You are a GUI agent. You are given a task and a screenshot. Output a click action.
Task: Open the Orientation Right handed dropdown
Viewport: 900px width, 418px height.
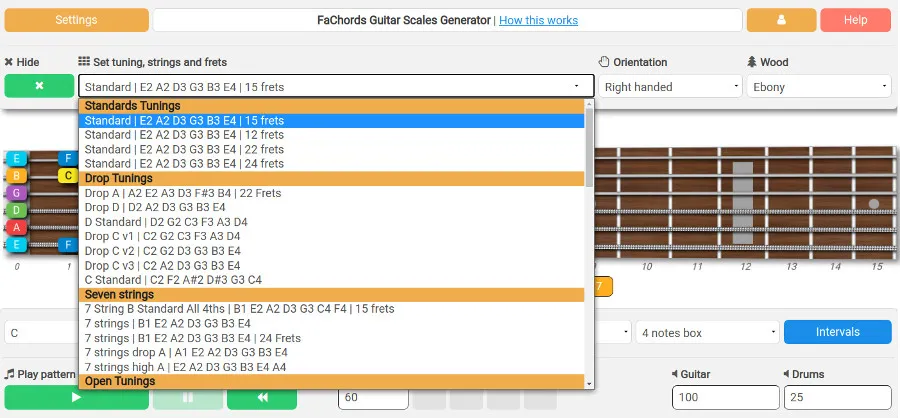point(670,87)
